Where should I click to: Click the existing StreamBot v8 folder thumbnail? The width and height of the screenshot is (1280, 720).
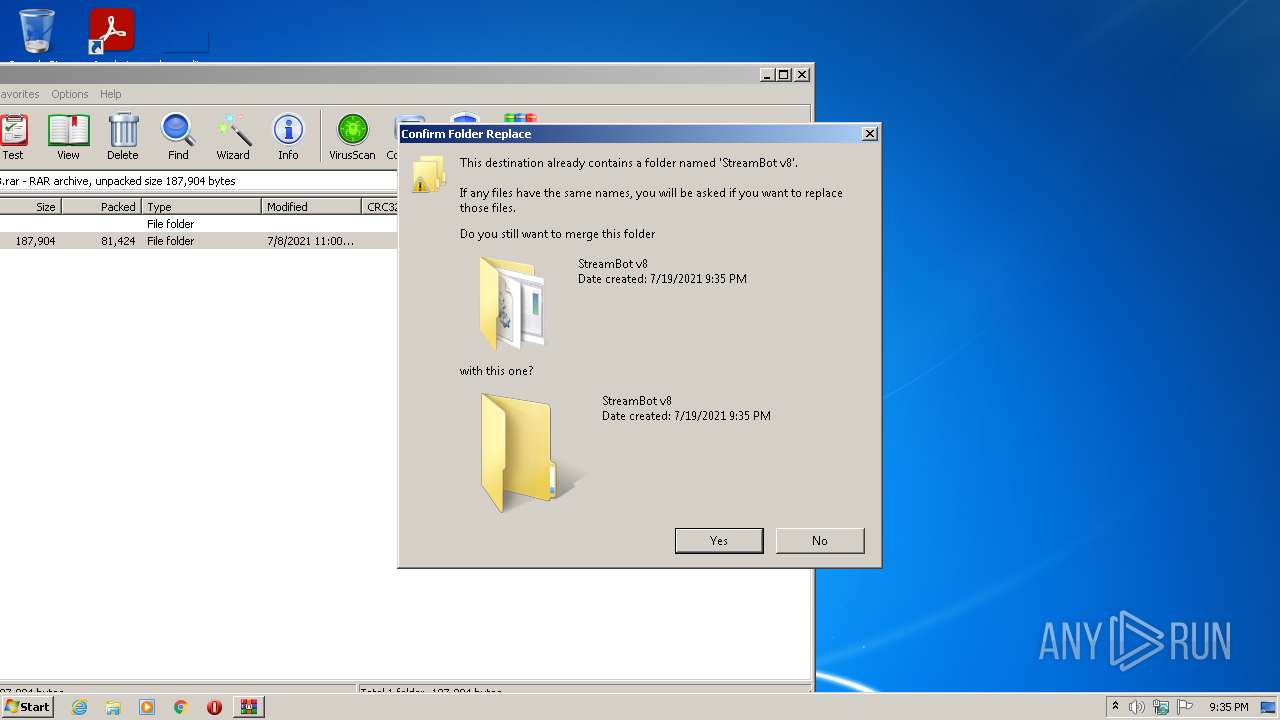[513, 302]
